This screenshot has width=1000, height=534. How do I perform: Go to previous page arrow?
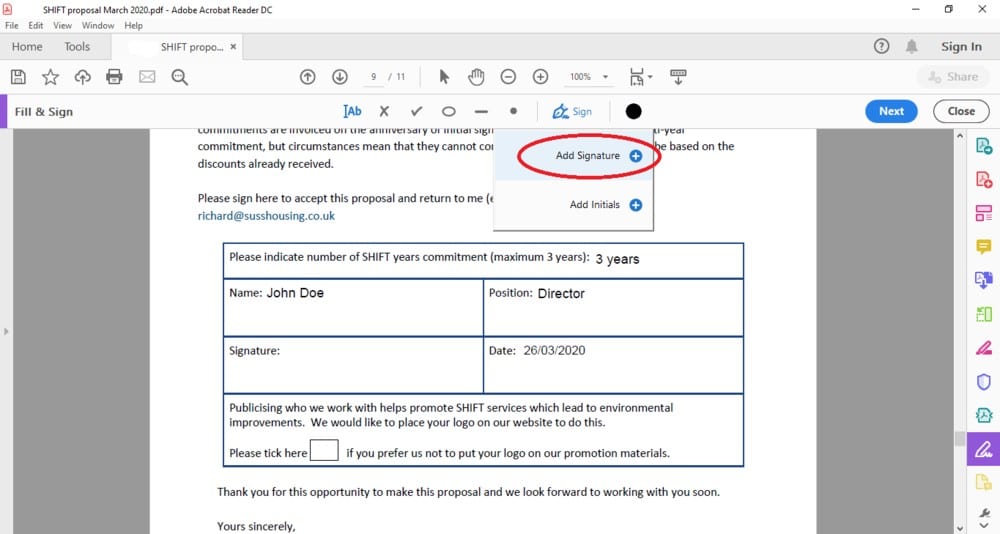[x=307, y=77]
